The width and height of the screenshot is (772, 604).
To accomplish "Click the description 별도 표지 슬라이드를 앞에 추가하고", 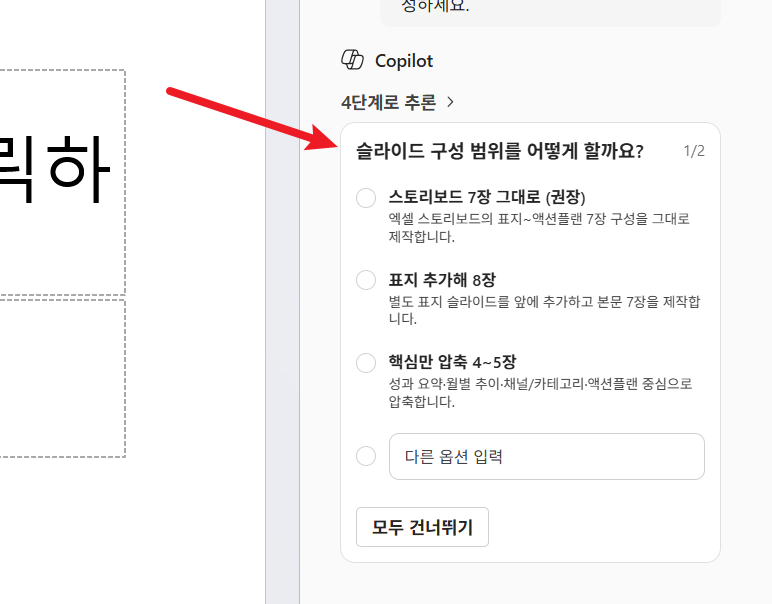I will point(490,301).
